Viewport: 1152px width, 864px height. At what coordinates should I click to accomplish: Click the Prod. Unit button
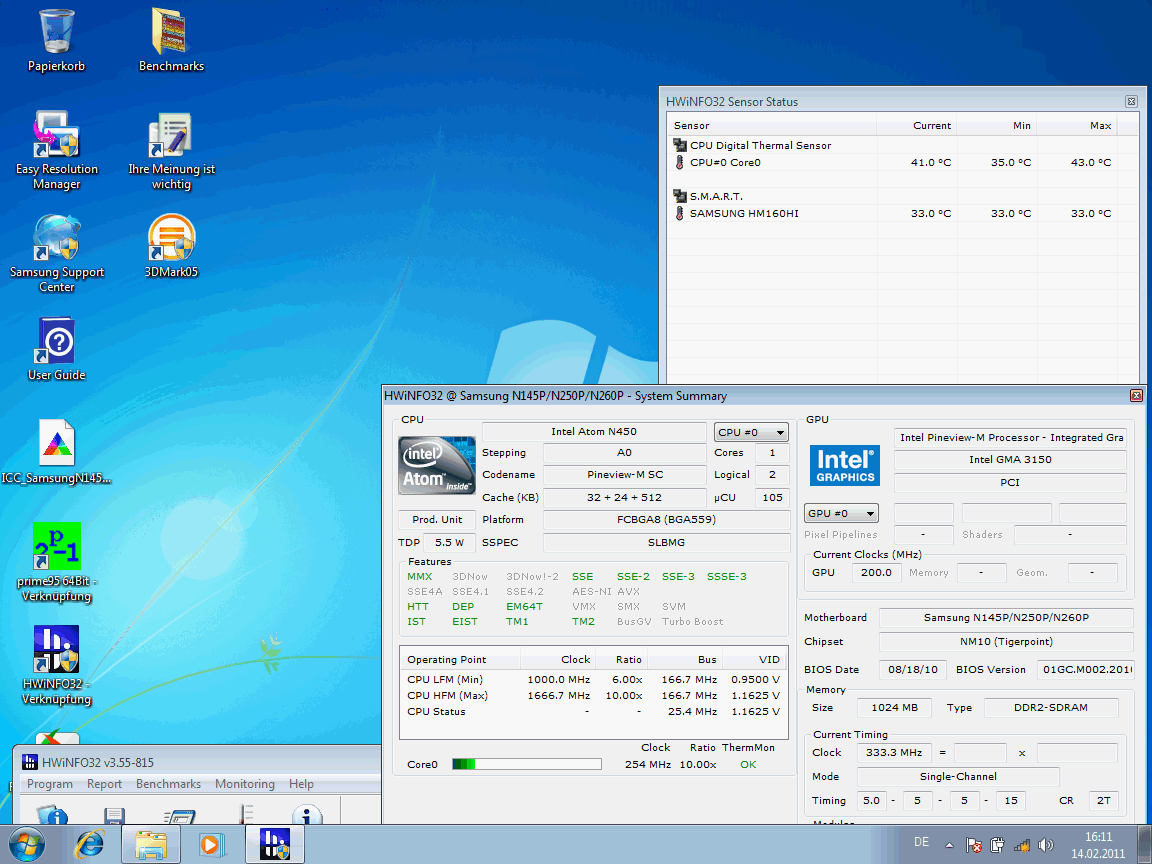click(437, 519)
